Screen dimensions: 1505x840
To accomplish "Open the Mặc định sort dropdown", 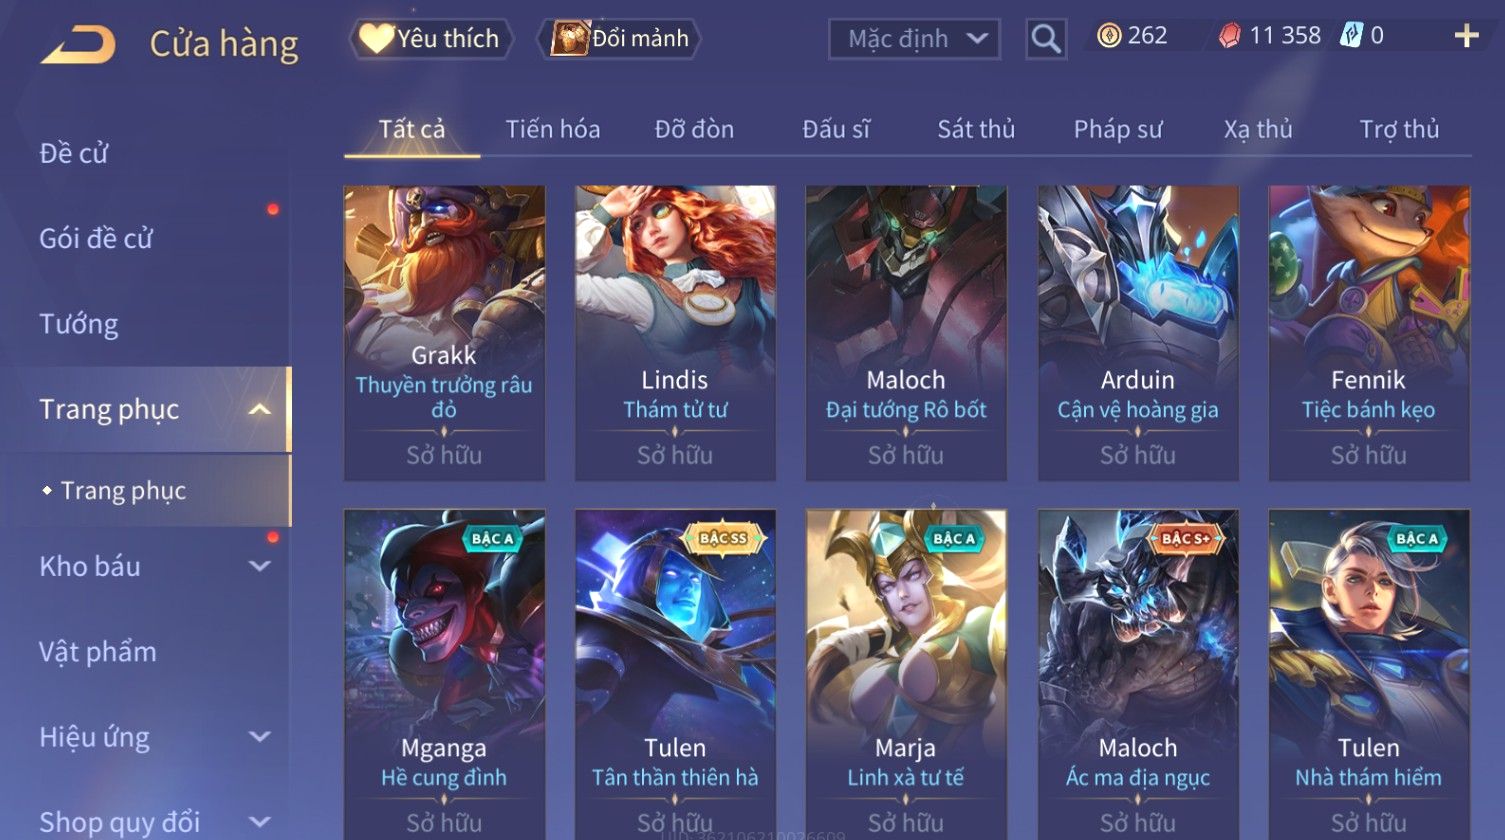I will click(x=915, y=39).
